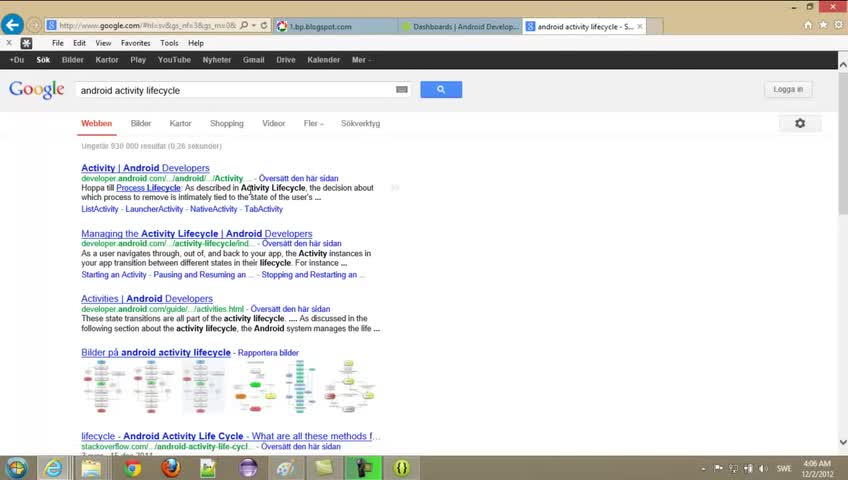The height and width of the screenshot is (480, 848).
Task: Open YouTube in the Google bar
Action: [x=174, y=60]
